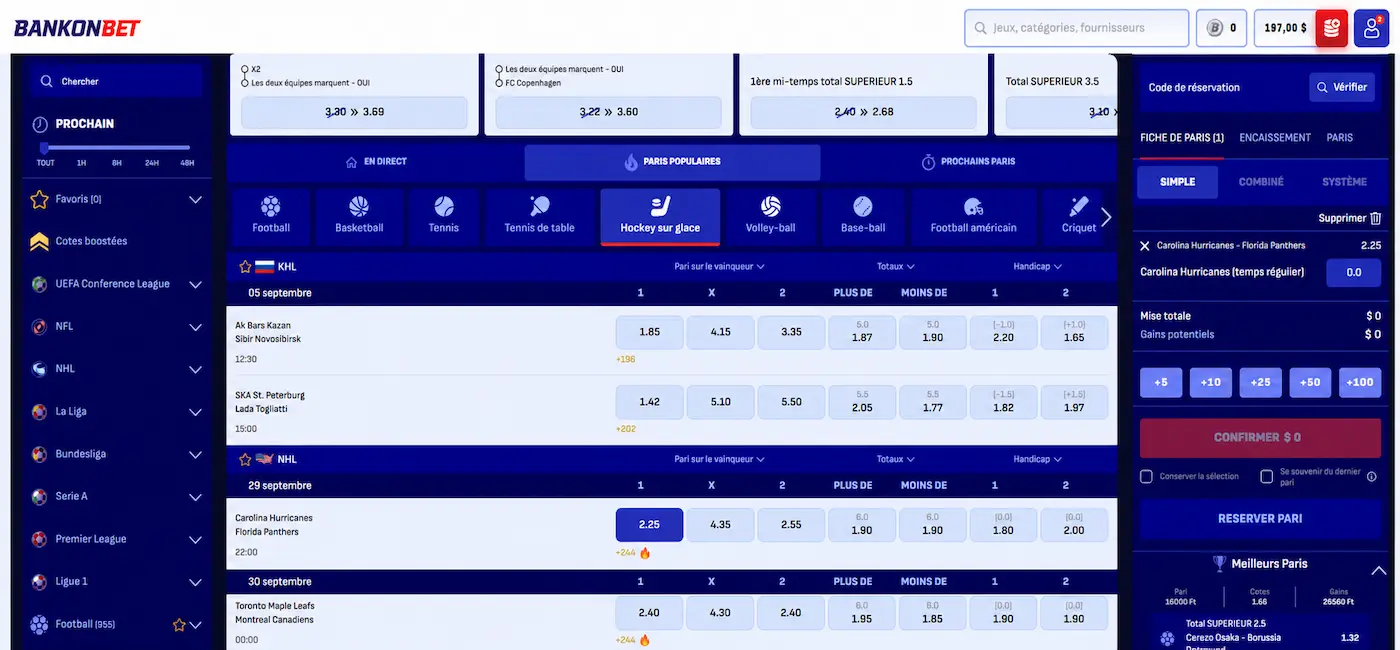
Task: Open the user profile icon
Action: point(1370,28)
